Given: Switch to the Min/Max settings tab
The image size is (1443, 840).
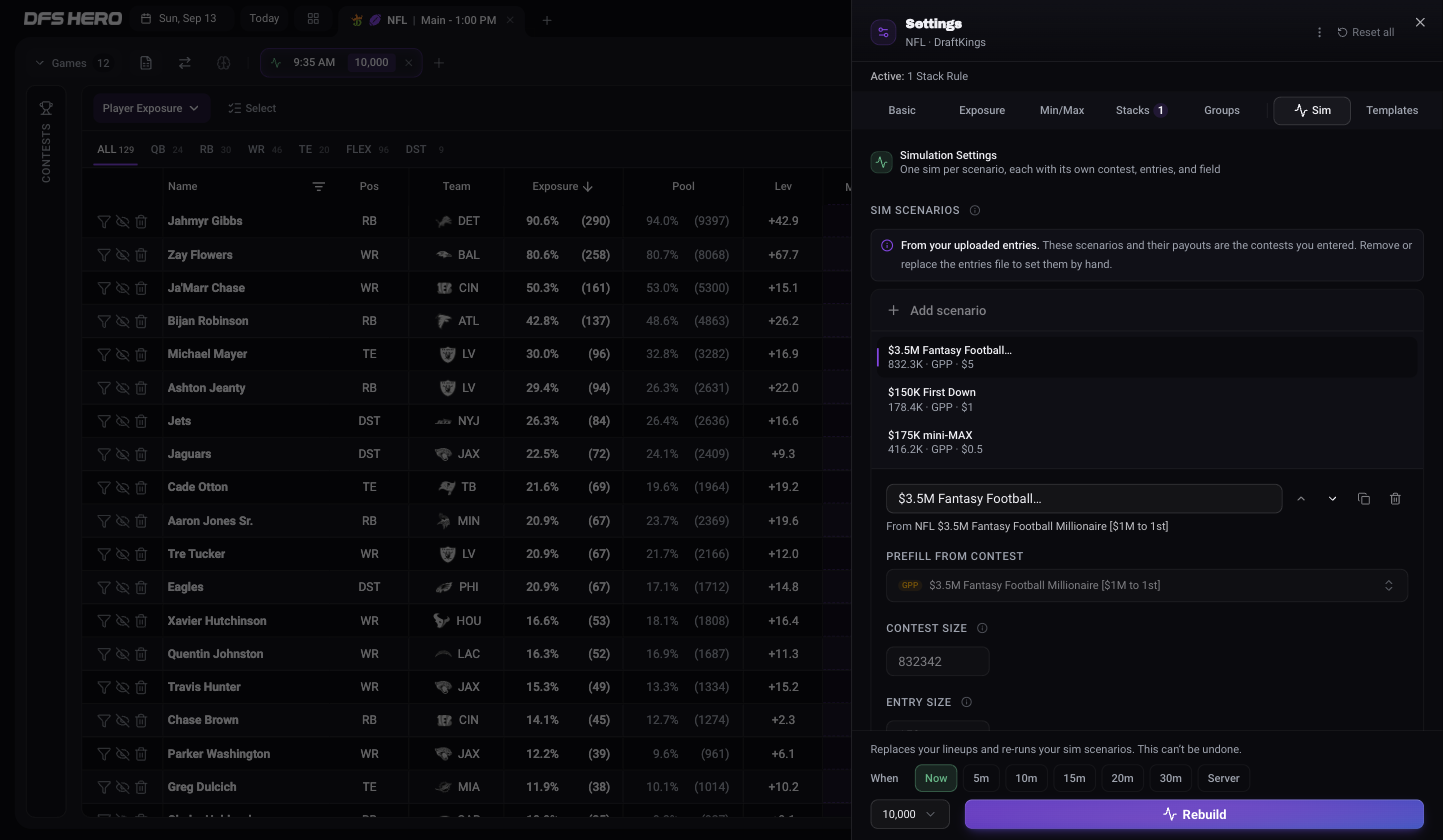Looking at the screenshot, I should coord(1062,110).
